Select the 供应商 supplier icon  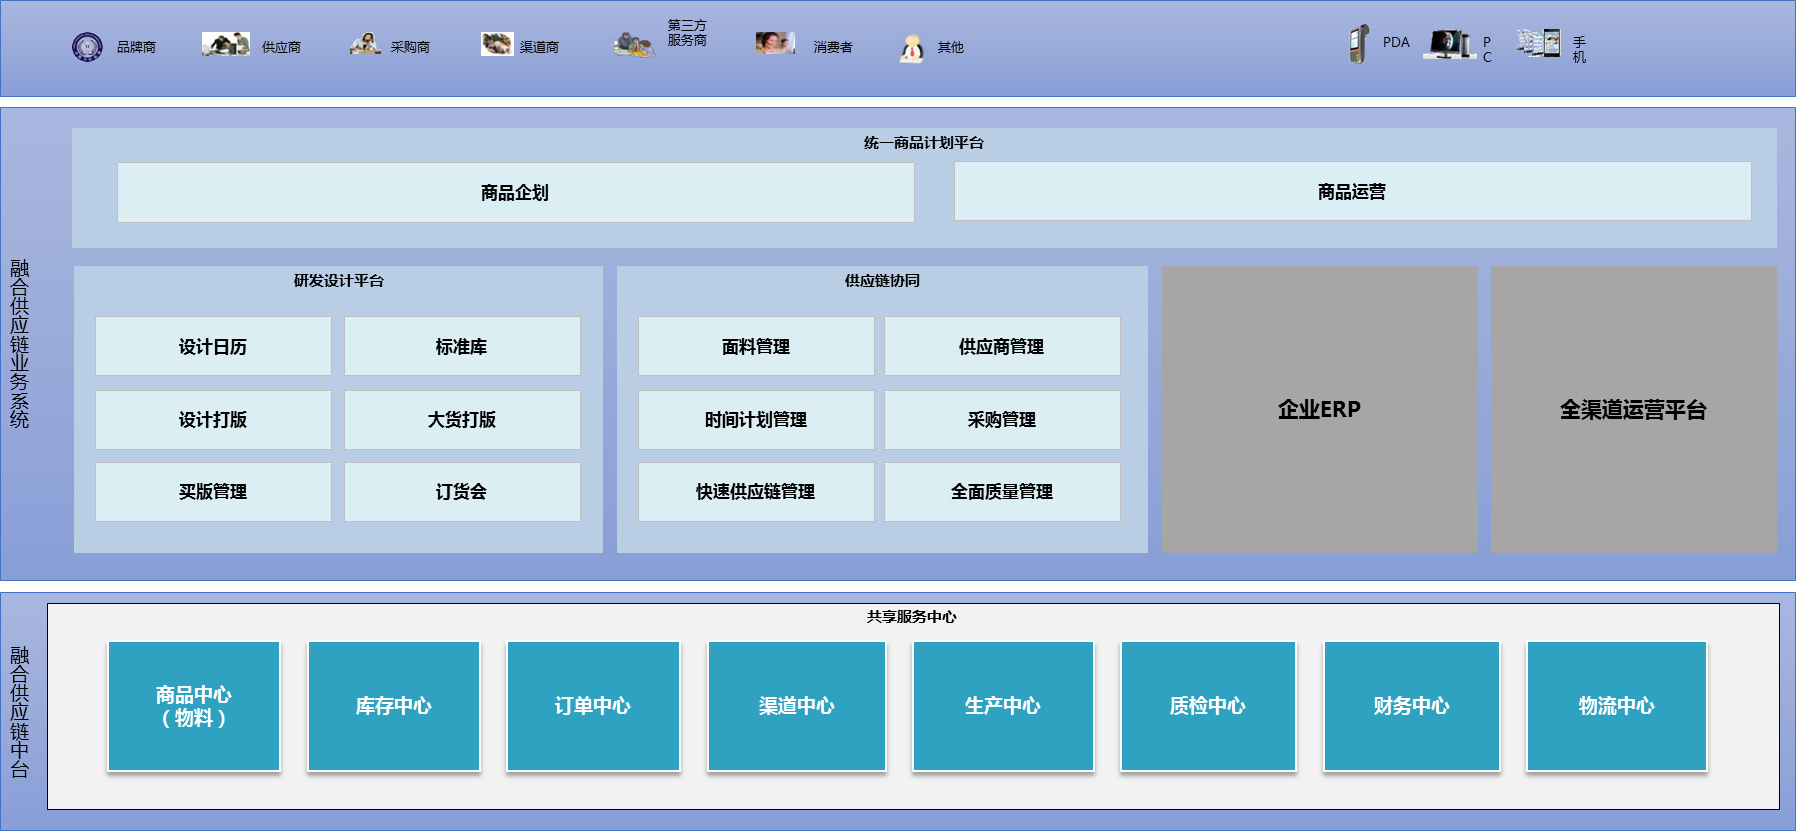(225, 44)
